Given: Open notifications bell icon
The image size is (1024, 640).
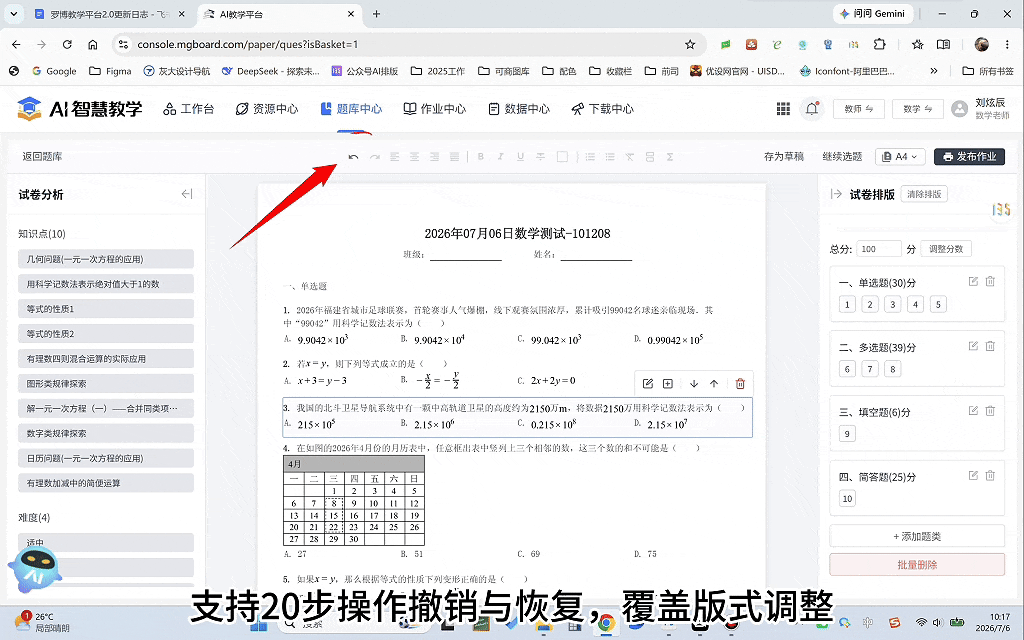Looking at the screenshot, I should point(812,109).
